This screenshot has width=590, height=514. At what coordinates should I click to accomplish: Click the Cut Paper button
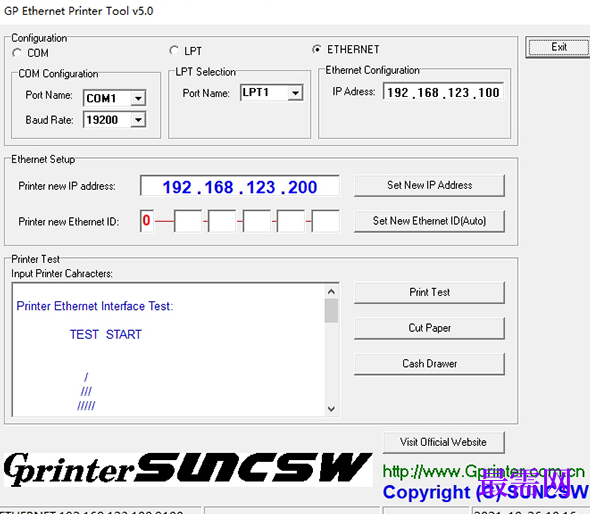point(429,328)
